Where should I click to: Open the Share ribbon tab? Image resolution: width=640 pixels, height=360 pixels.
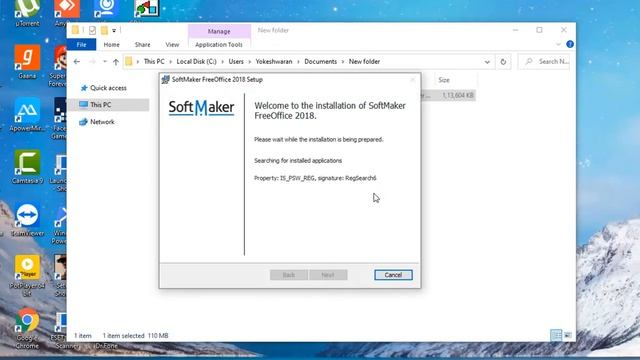(142, 44)
